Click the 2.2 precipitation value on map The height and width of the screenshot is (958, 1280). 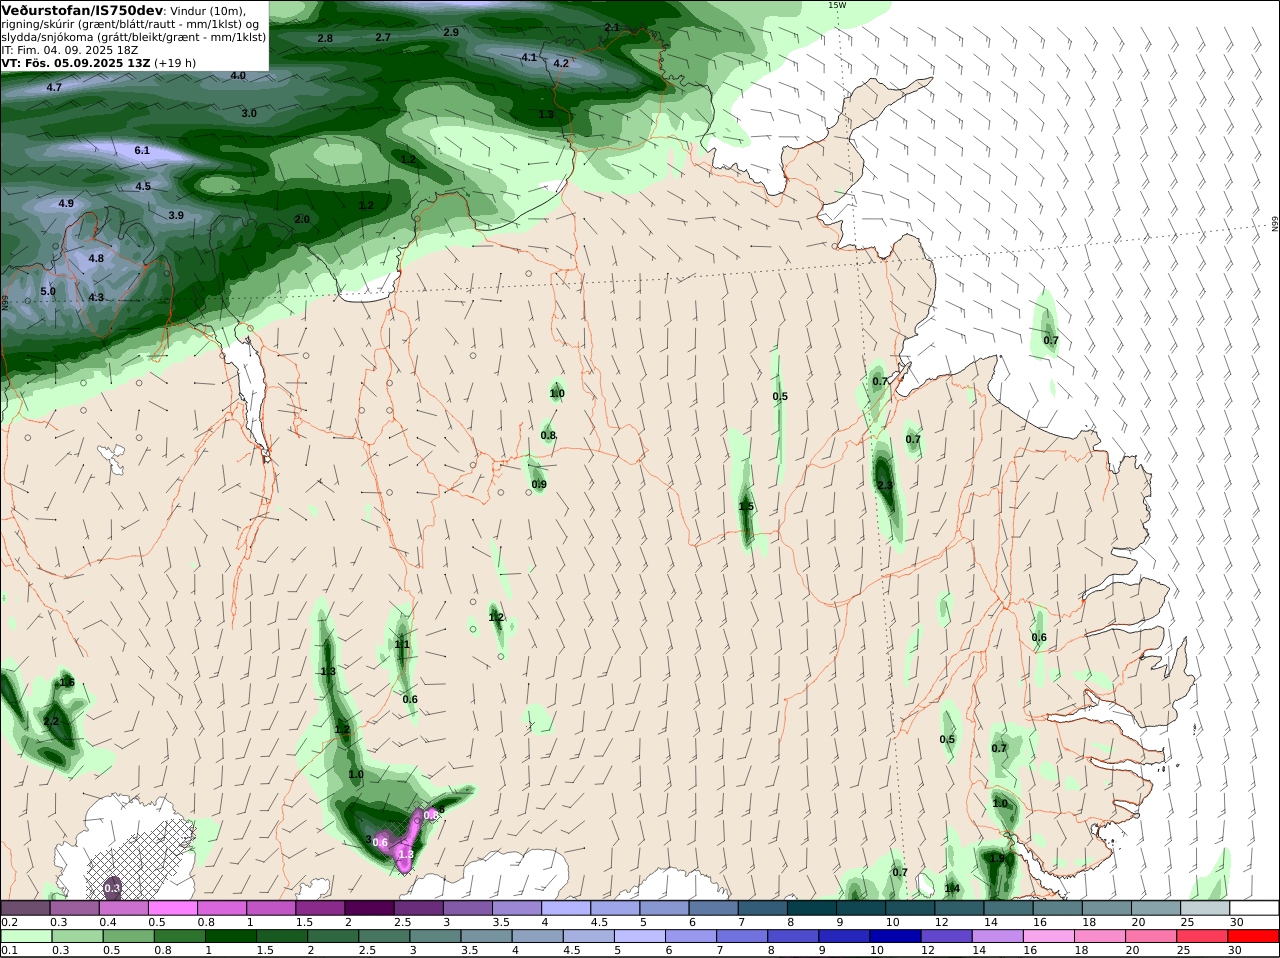[x=51, y=721]
